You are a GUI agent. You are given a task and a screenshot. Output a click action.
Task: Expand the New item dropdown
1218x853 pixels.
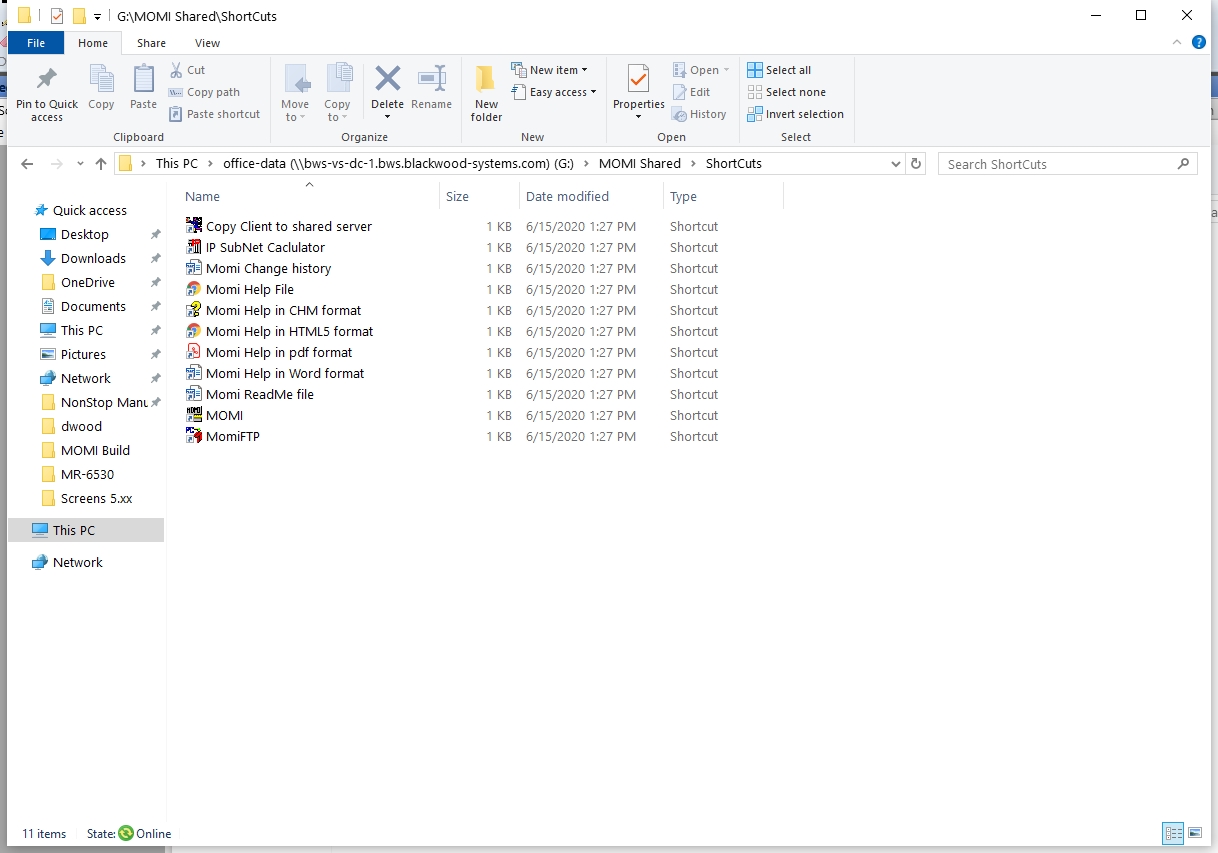coord(550,70)
